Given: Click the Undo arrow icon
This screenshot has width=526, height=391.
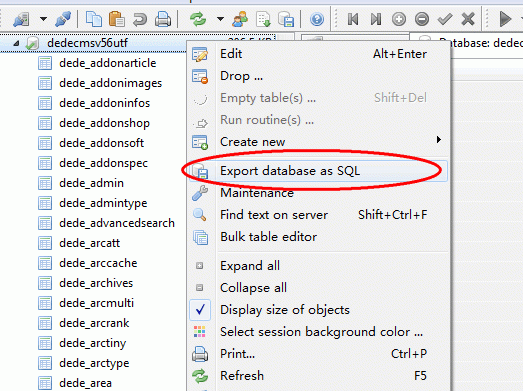Looking at the screenshot, I should (140, 19).
